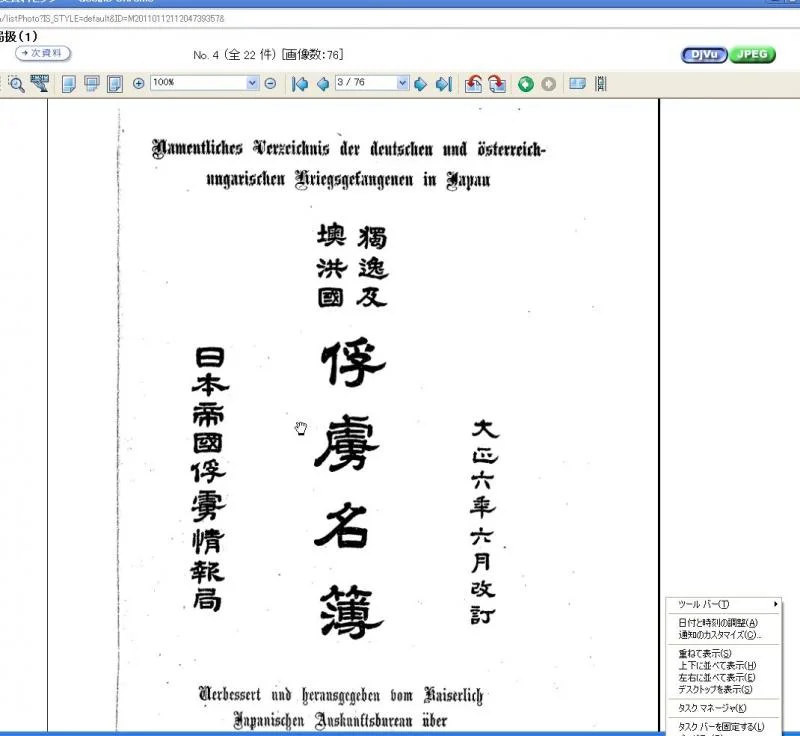The image size is (800, 736).
Task: Select 上下に並べて表示(H) menu entry
Action: click(723, 665)
